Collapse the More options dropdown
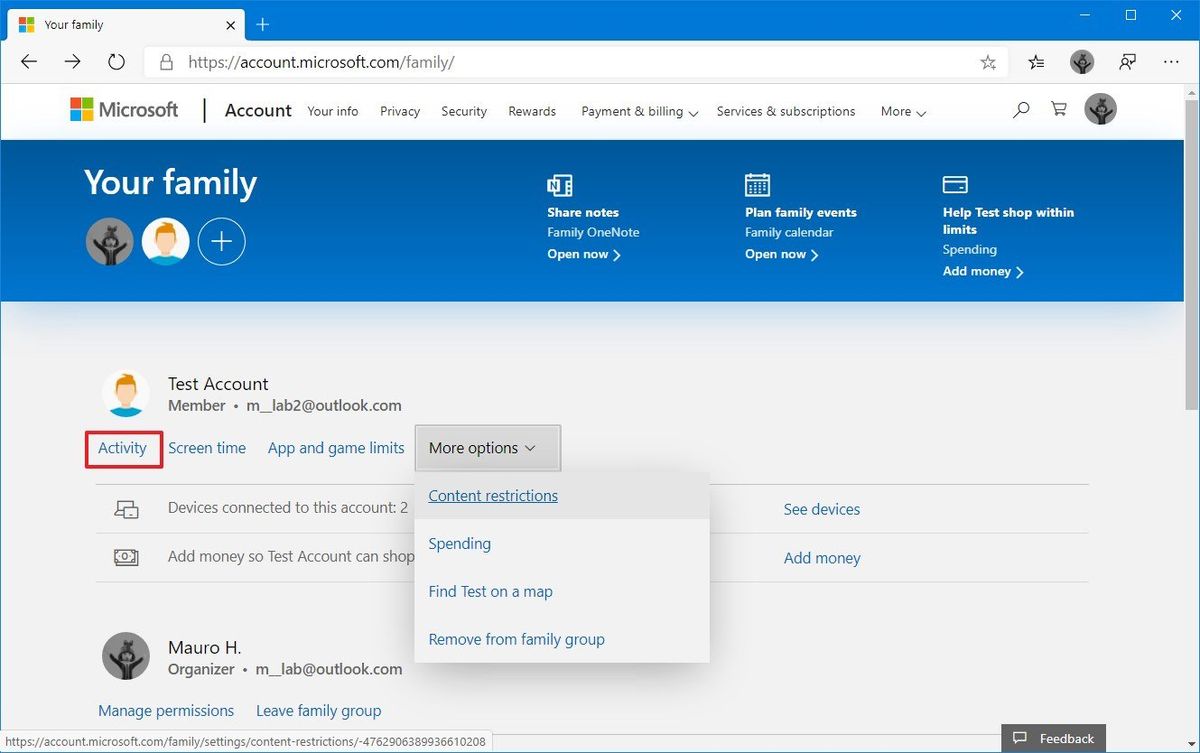Image resolution: width=1200 pixels, height=753 pixels. pos(487,448)
